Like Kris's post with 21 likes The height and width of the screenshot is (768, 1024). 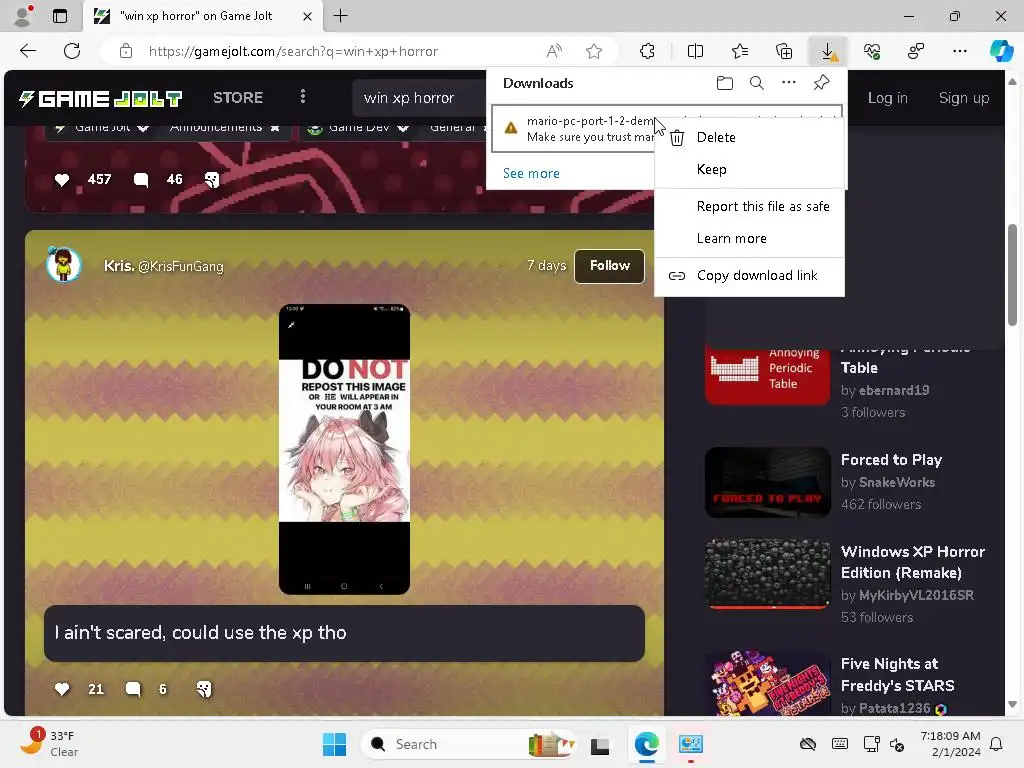[x=62, y=689]
